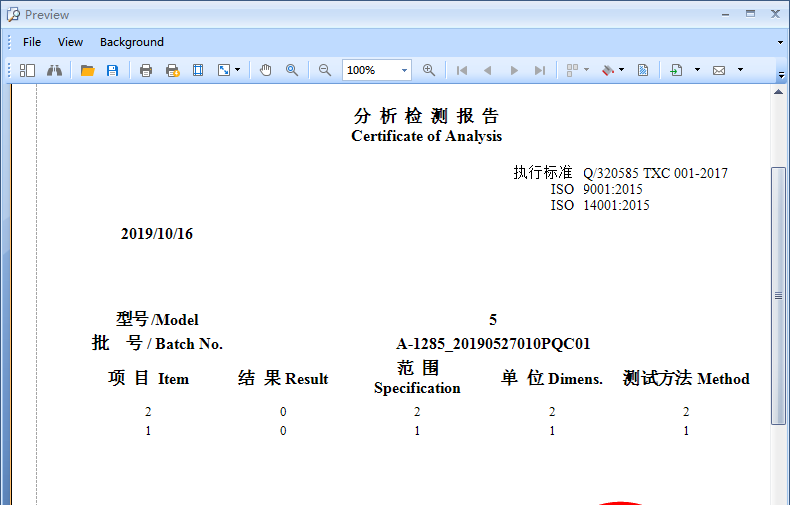Screen dimensions: 790x505
Task: Expand the Multiple Pages dropdown arrow
Action: (586, 70)
